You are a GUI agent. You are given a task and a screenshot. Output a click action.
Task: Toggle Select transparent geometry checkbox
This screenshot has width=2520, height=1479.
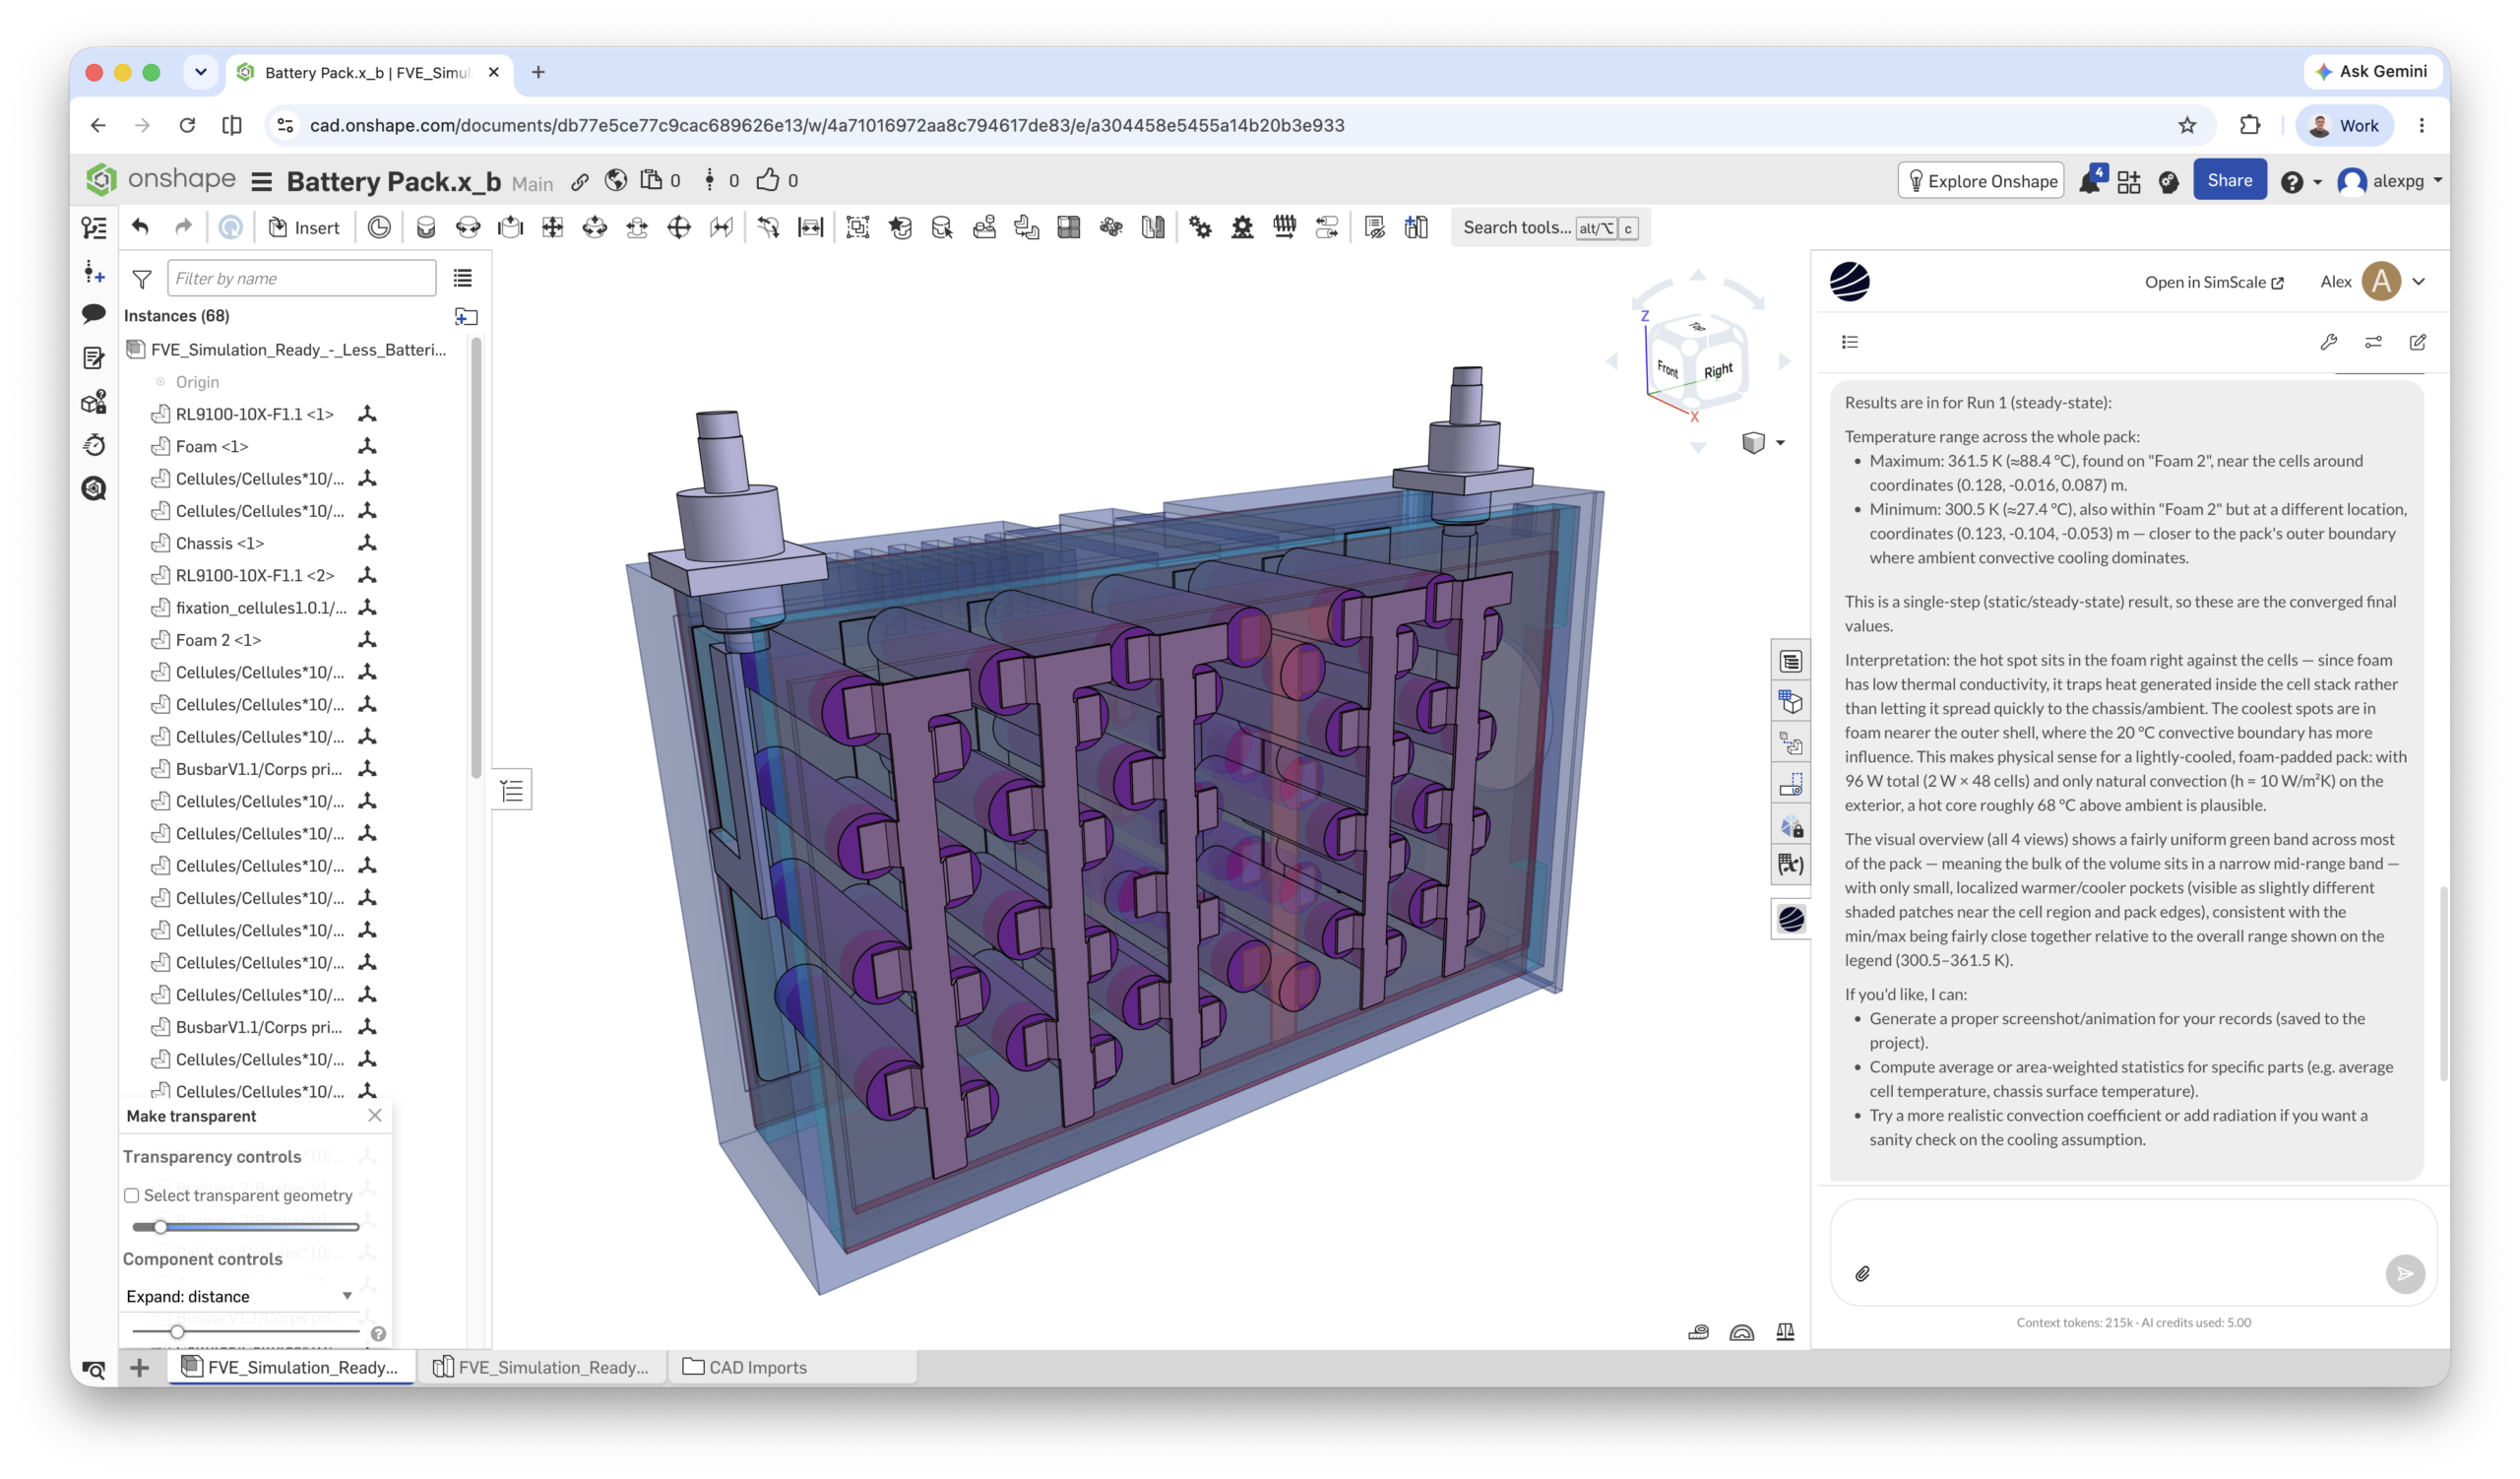131,1195
